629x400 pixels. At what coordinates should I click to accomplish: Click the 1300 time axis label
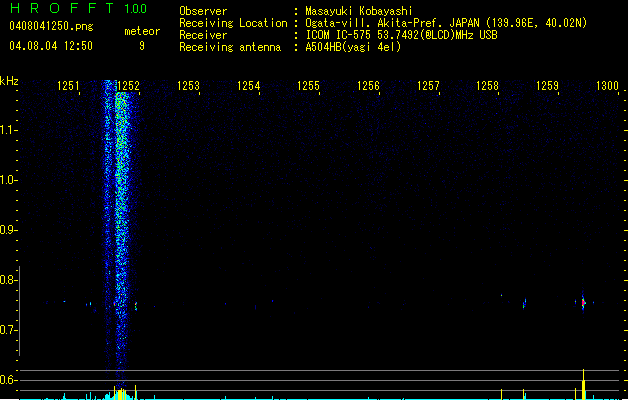click(607, 86)
